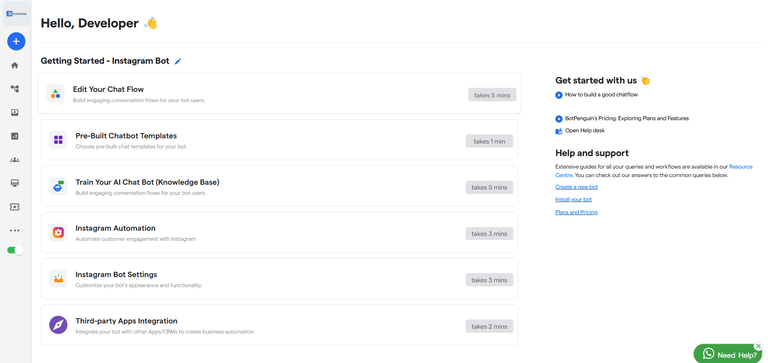The width and height of the screenshot is (768, 363).
Task: Click 'takes 5 mins' badge on Train AI Chat Bot
Action: [489, 187]
